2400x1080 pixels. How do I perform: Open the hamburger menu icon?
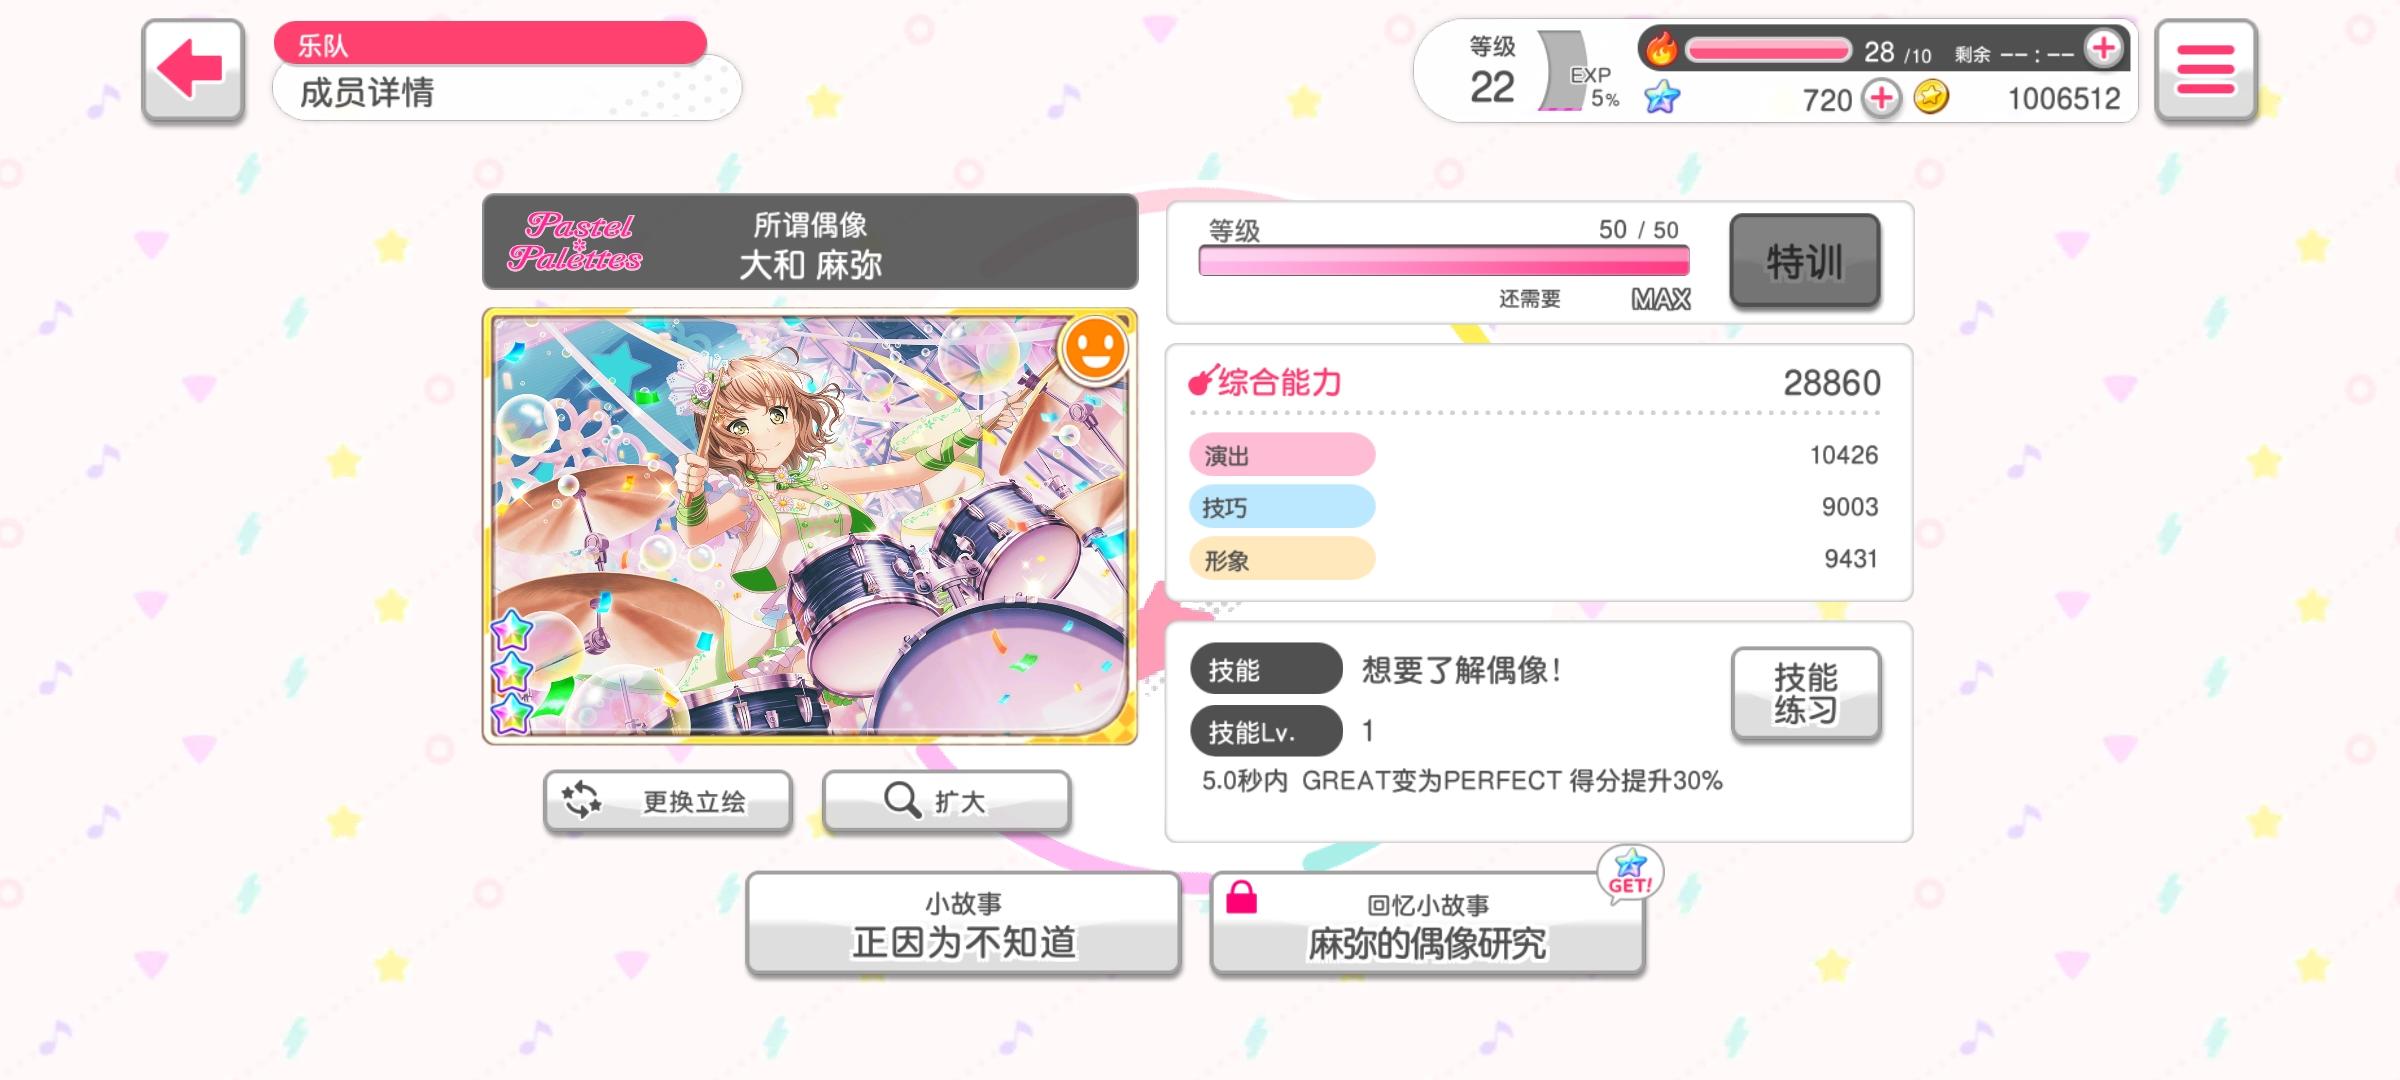[2205, 70]
